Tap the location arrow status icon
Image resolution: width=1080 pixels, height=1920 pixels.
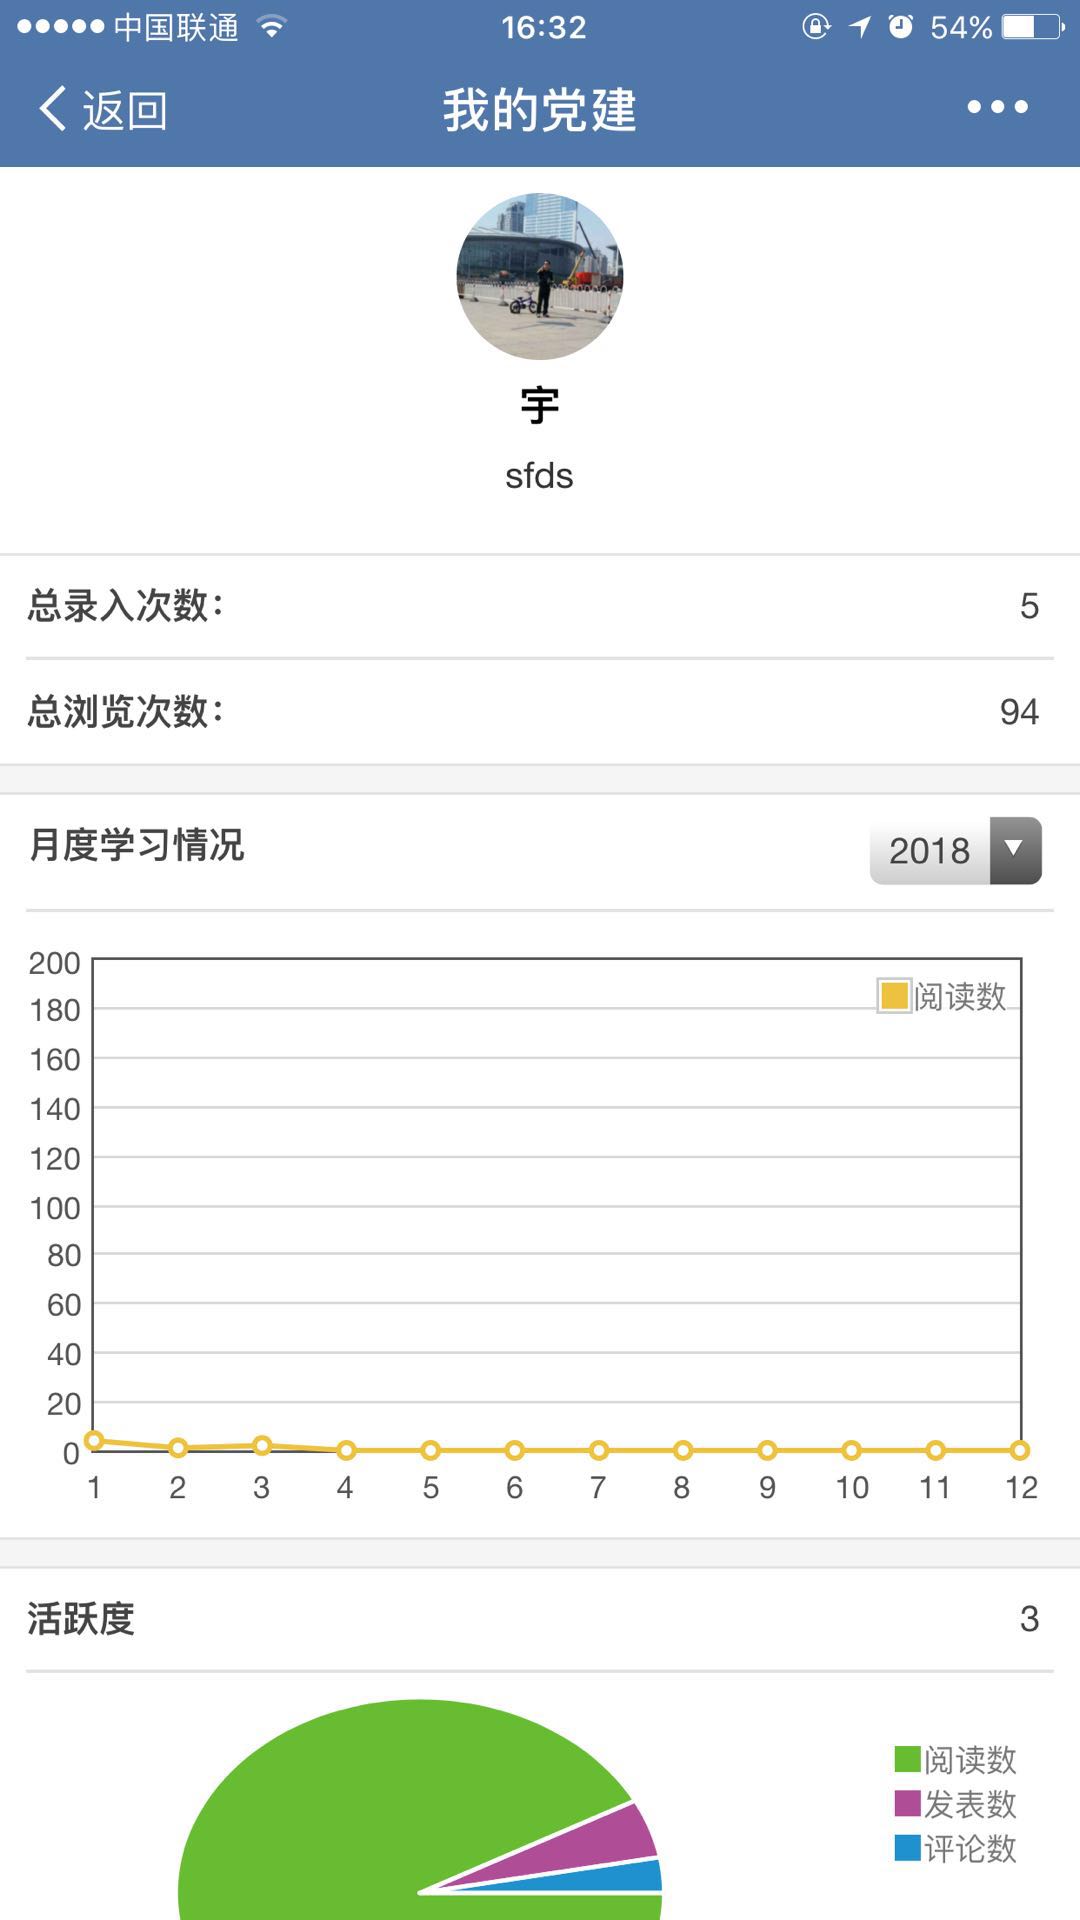[x=860, y=27]
